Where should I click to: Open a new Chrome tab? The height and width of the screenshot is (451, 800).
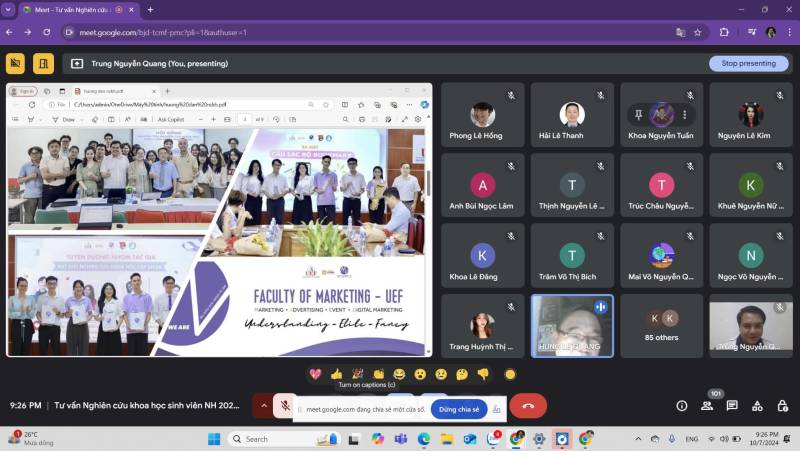[x=150, y=9]
